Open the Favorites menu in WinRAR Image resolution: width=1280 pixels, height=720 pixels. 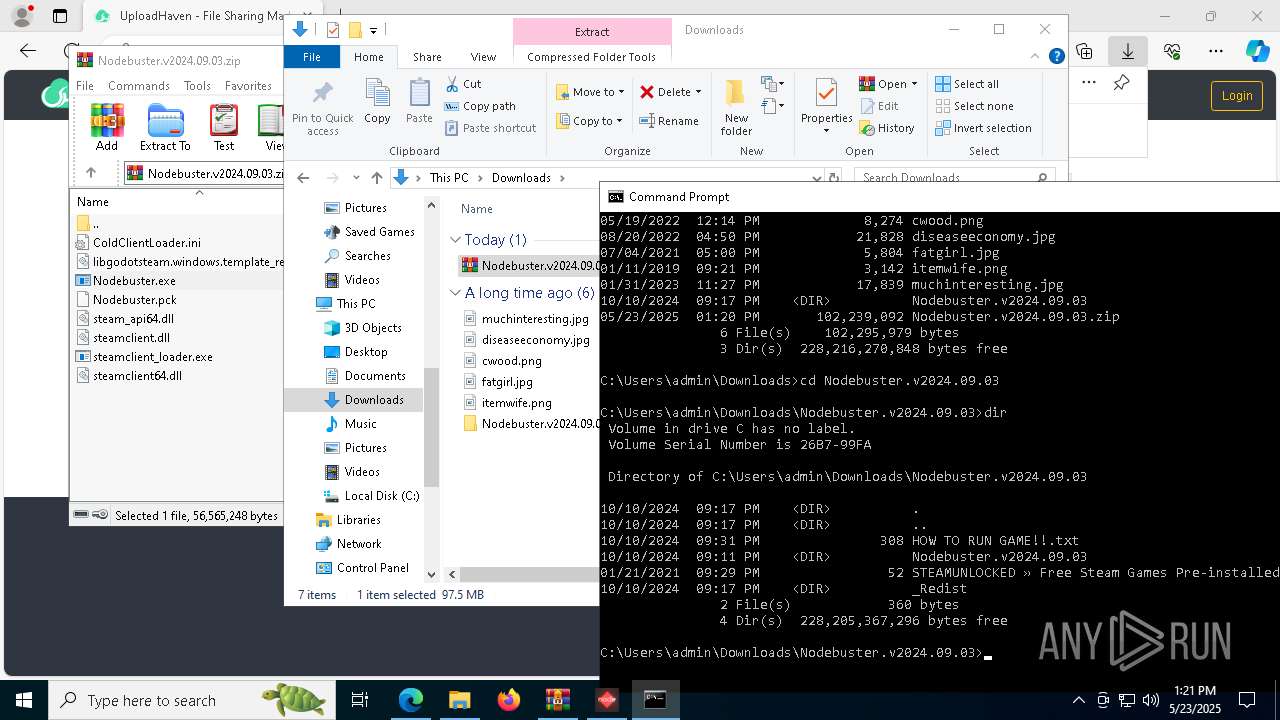point(248,86)
